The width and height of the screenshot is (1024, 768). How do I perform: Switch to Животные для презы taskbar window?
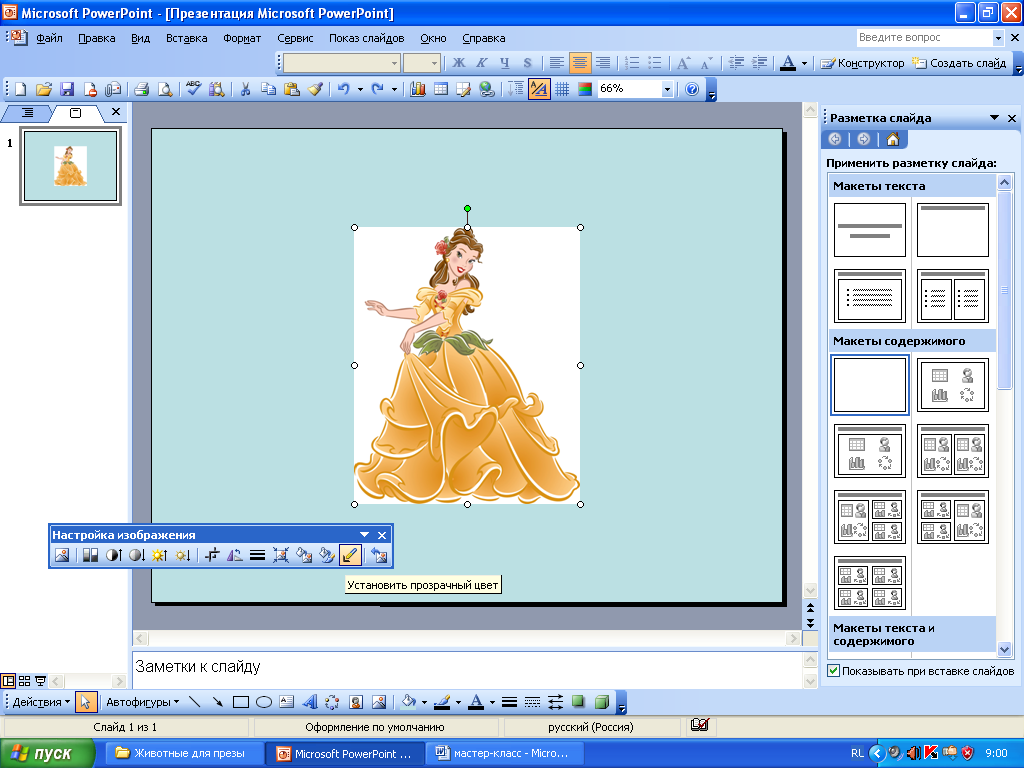coord(185,753)
